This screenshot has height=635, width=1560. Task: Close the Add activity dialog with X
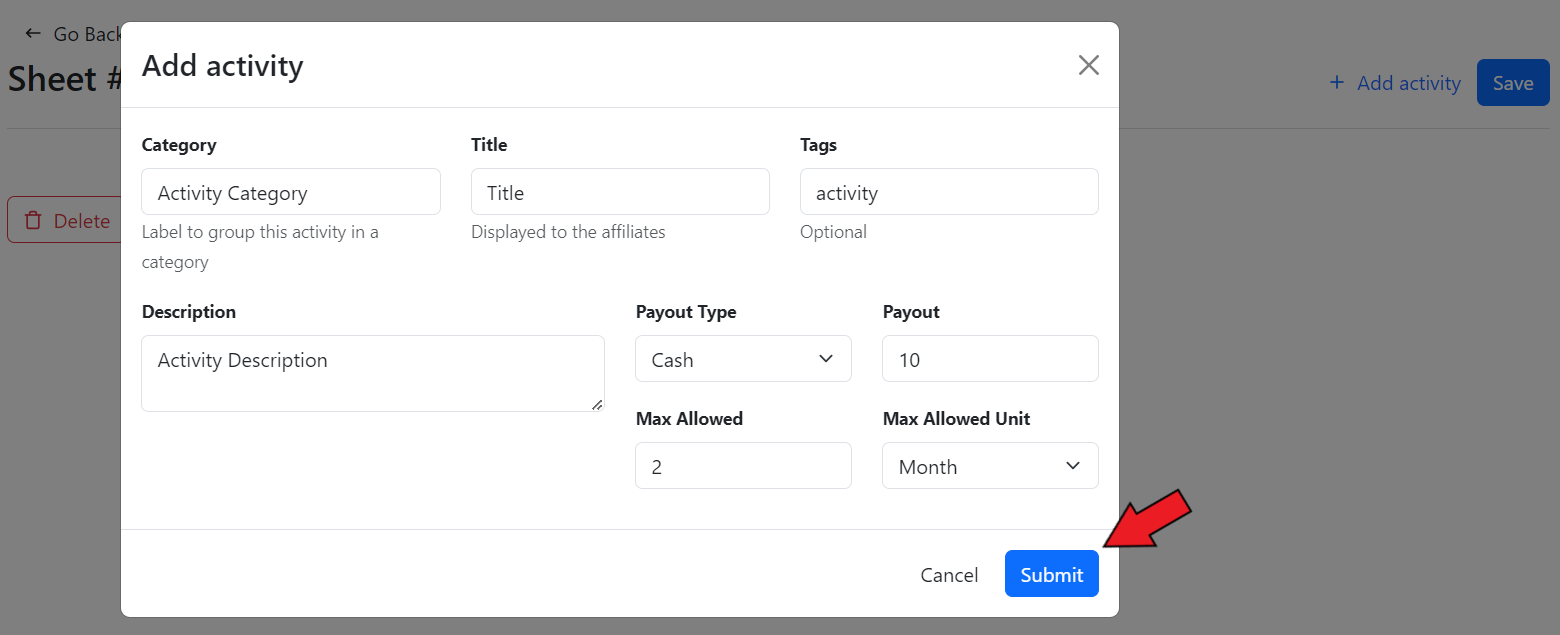(x=1088, y=65)
